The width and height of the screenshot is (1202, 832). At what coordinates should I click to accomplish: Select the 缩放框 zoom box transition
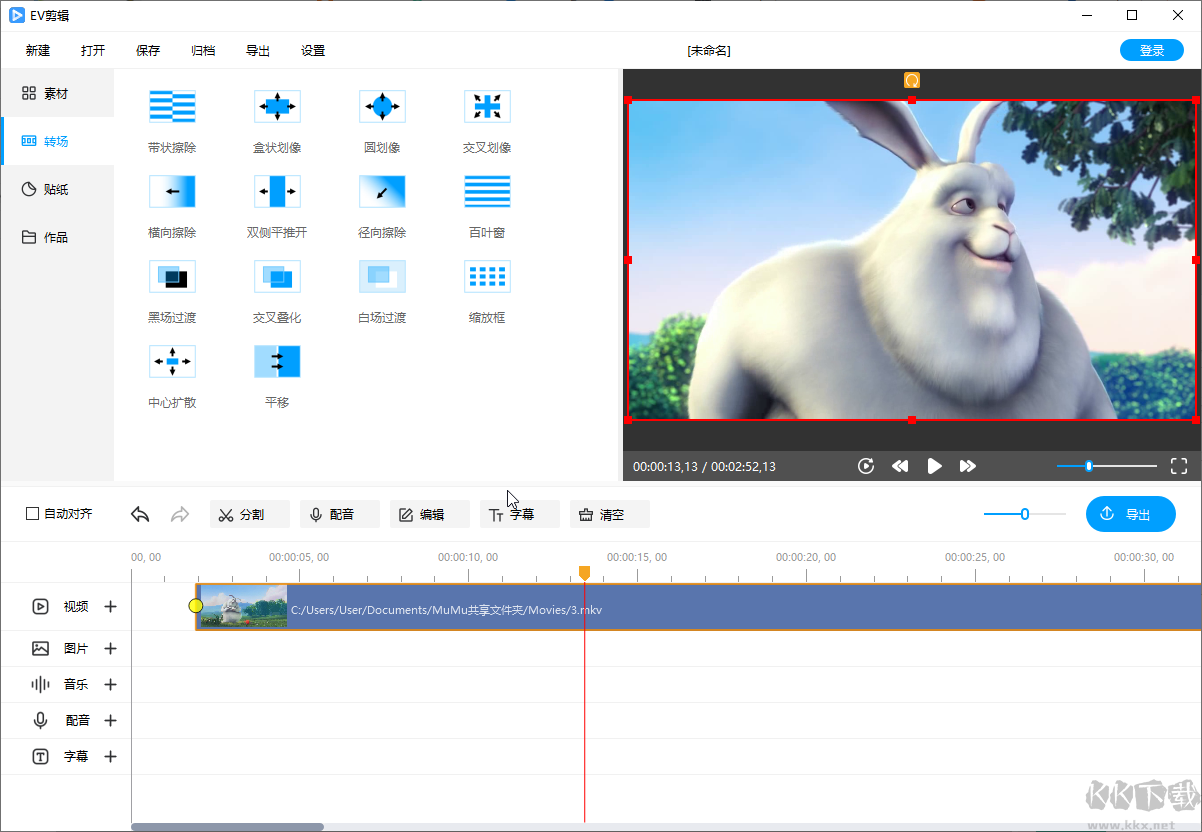click(x=487, y=276)
